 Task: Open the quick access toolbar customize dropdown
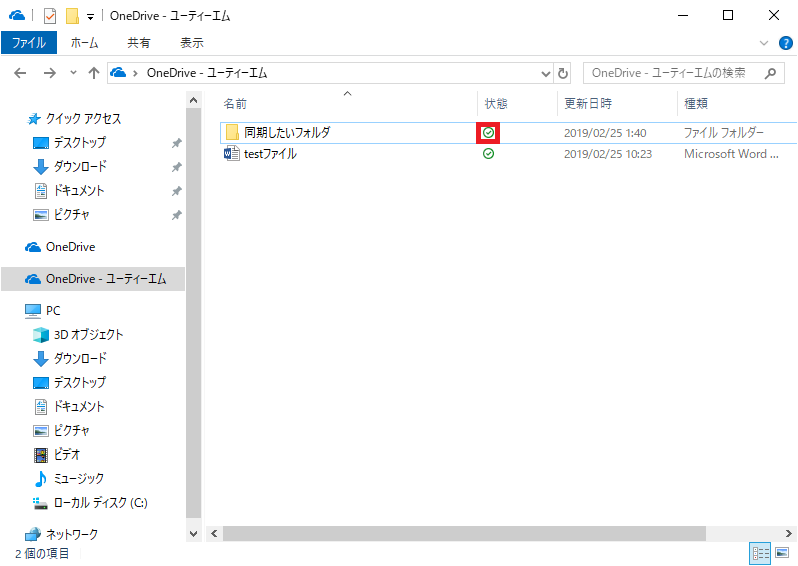[x=90, y=17]
